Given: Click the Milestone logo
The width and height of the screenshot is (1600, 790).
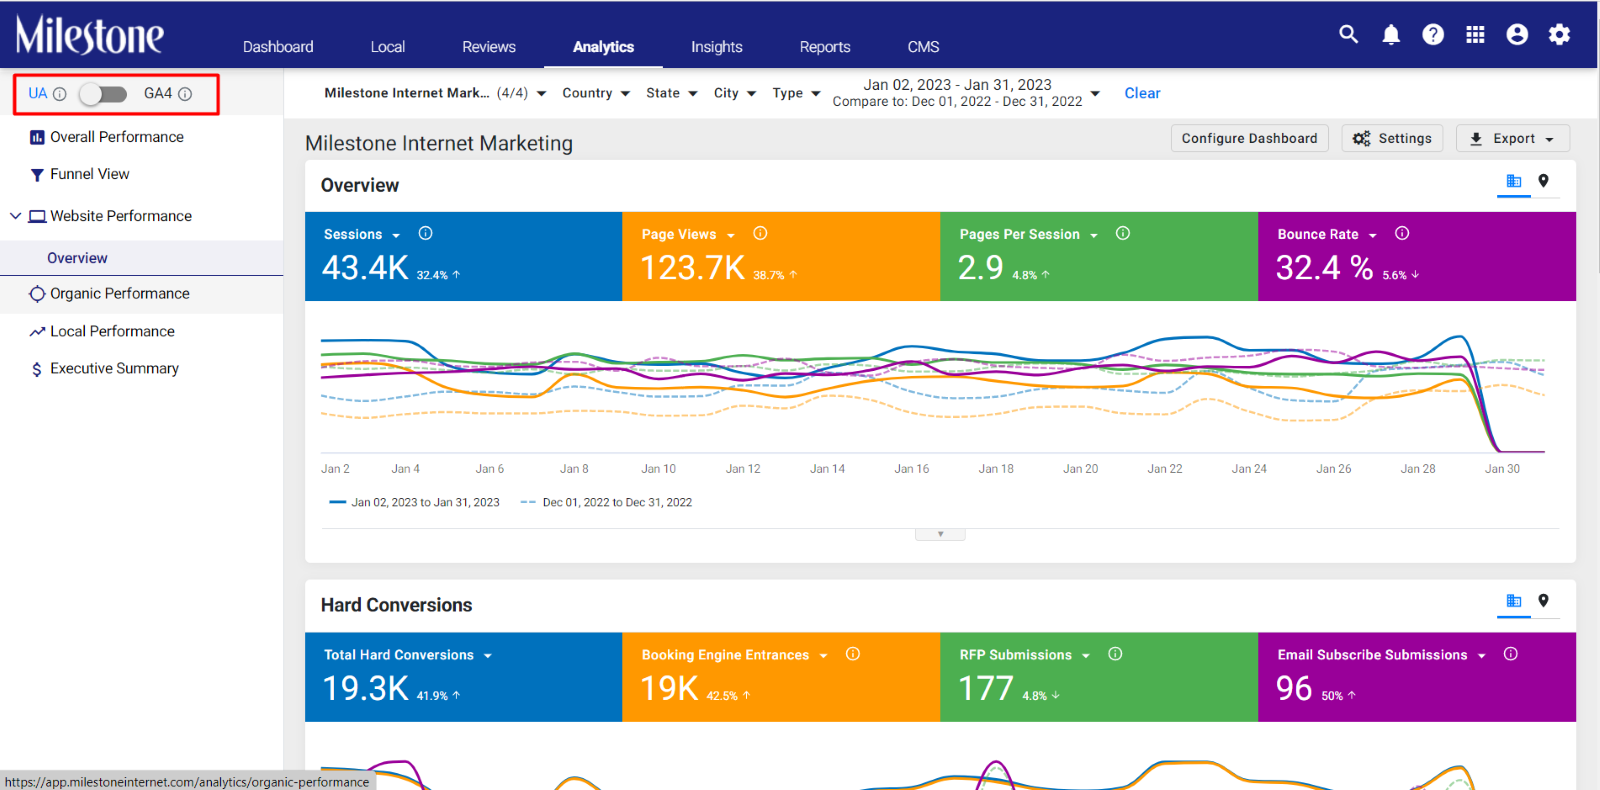Looking at the screenshot, I should coord(89,35).
